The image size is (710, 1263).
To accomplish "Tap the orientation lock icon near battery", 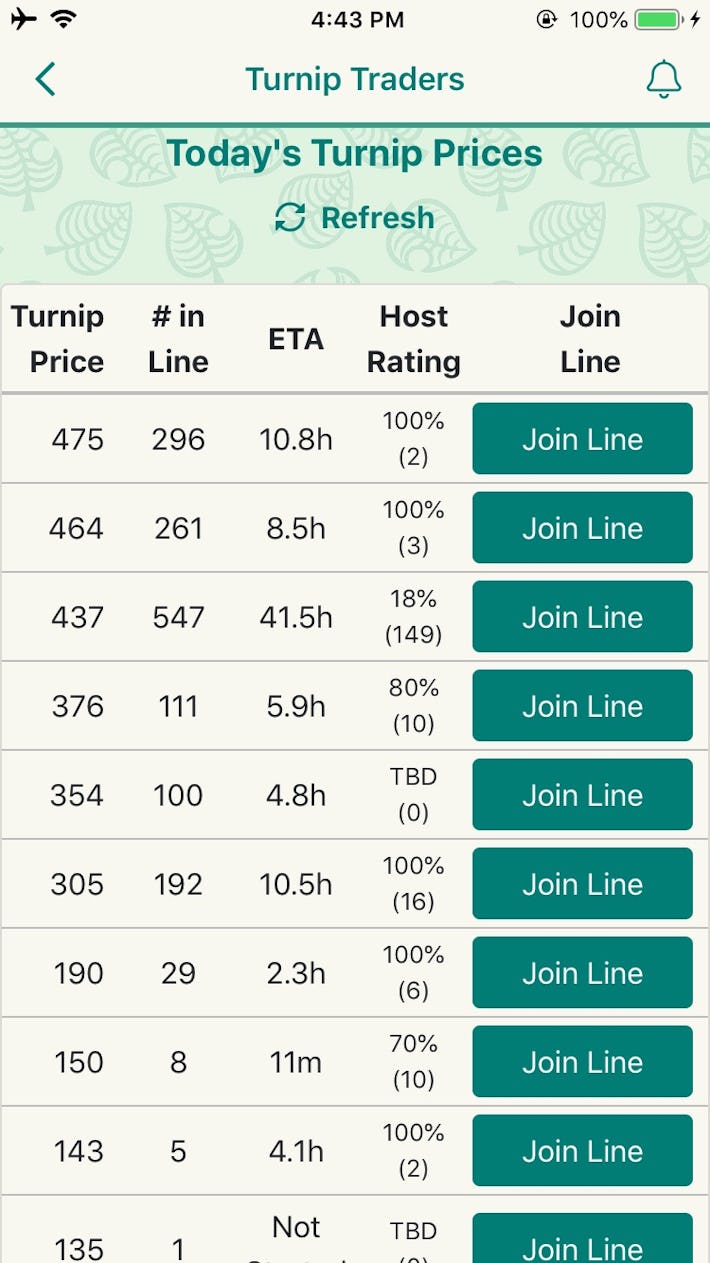I will (x=545, y=18).
